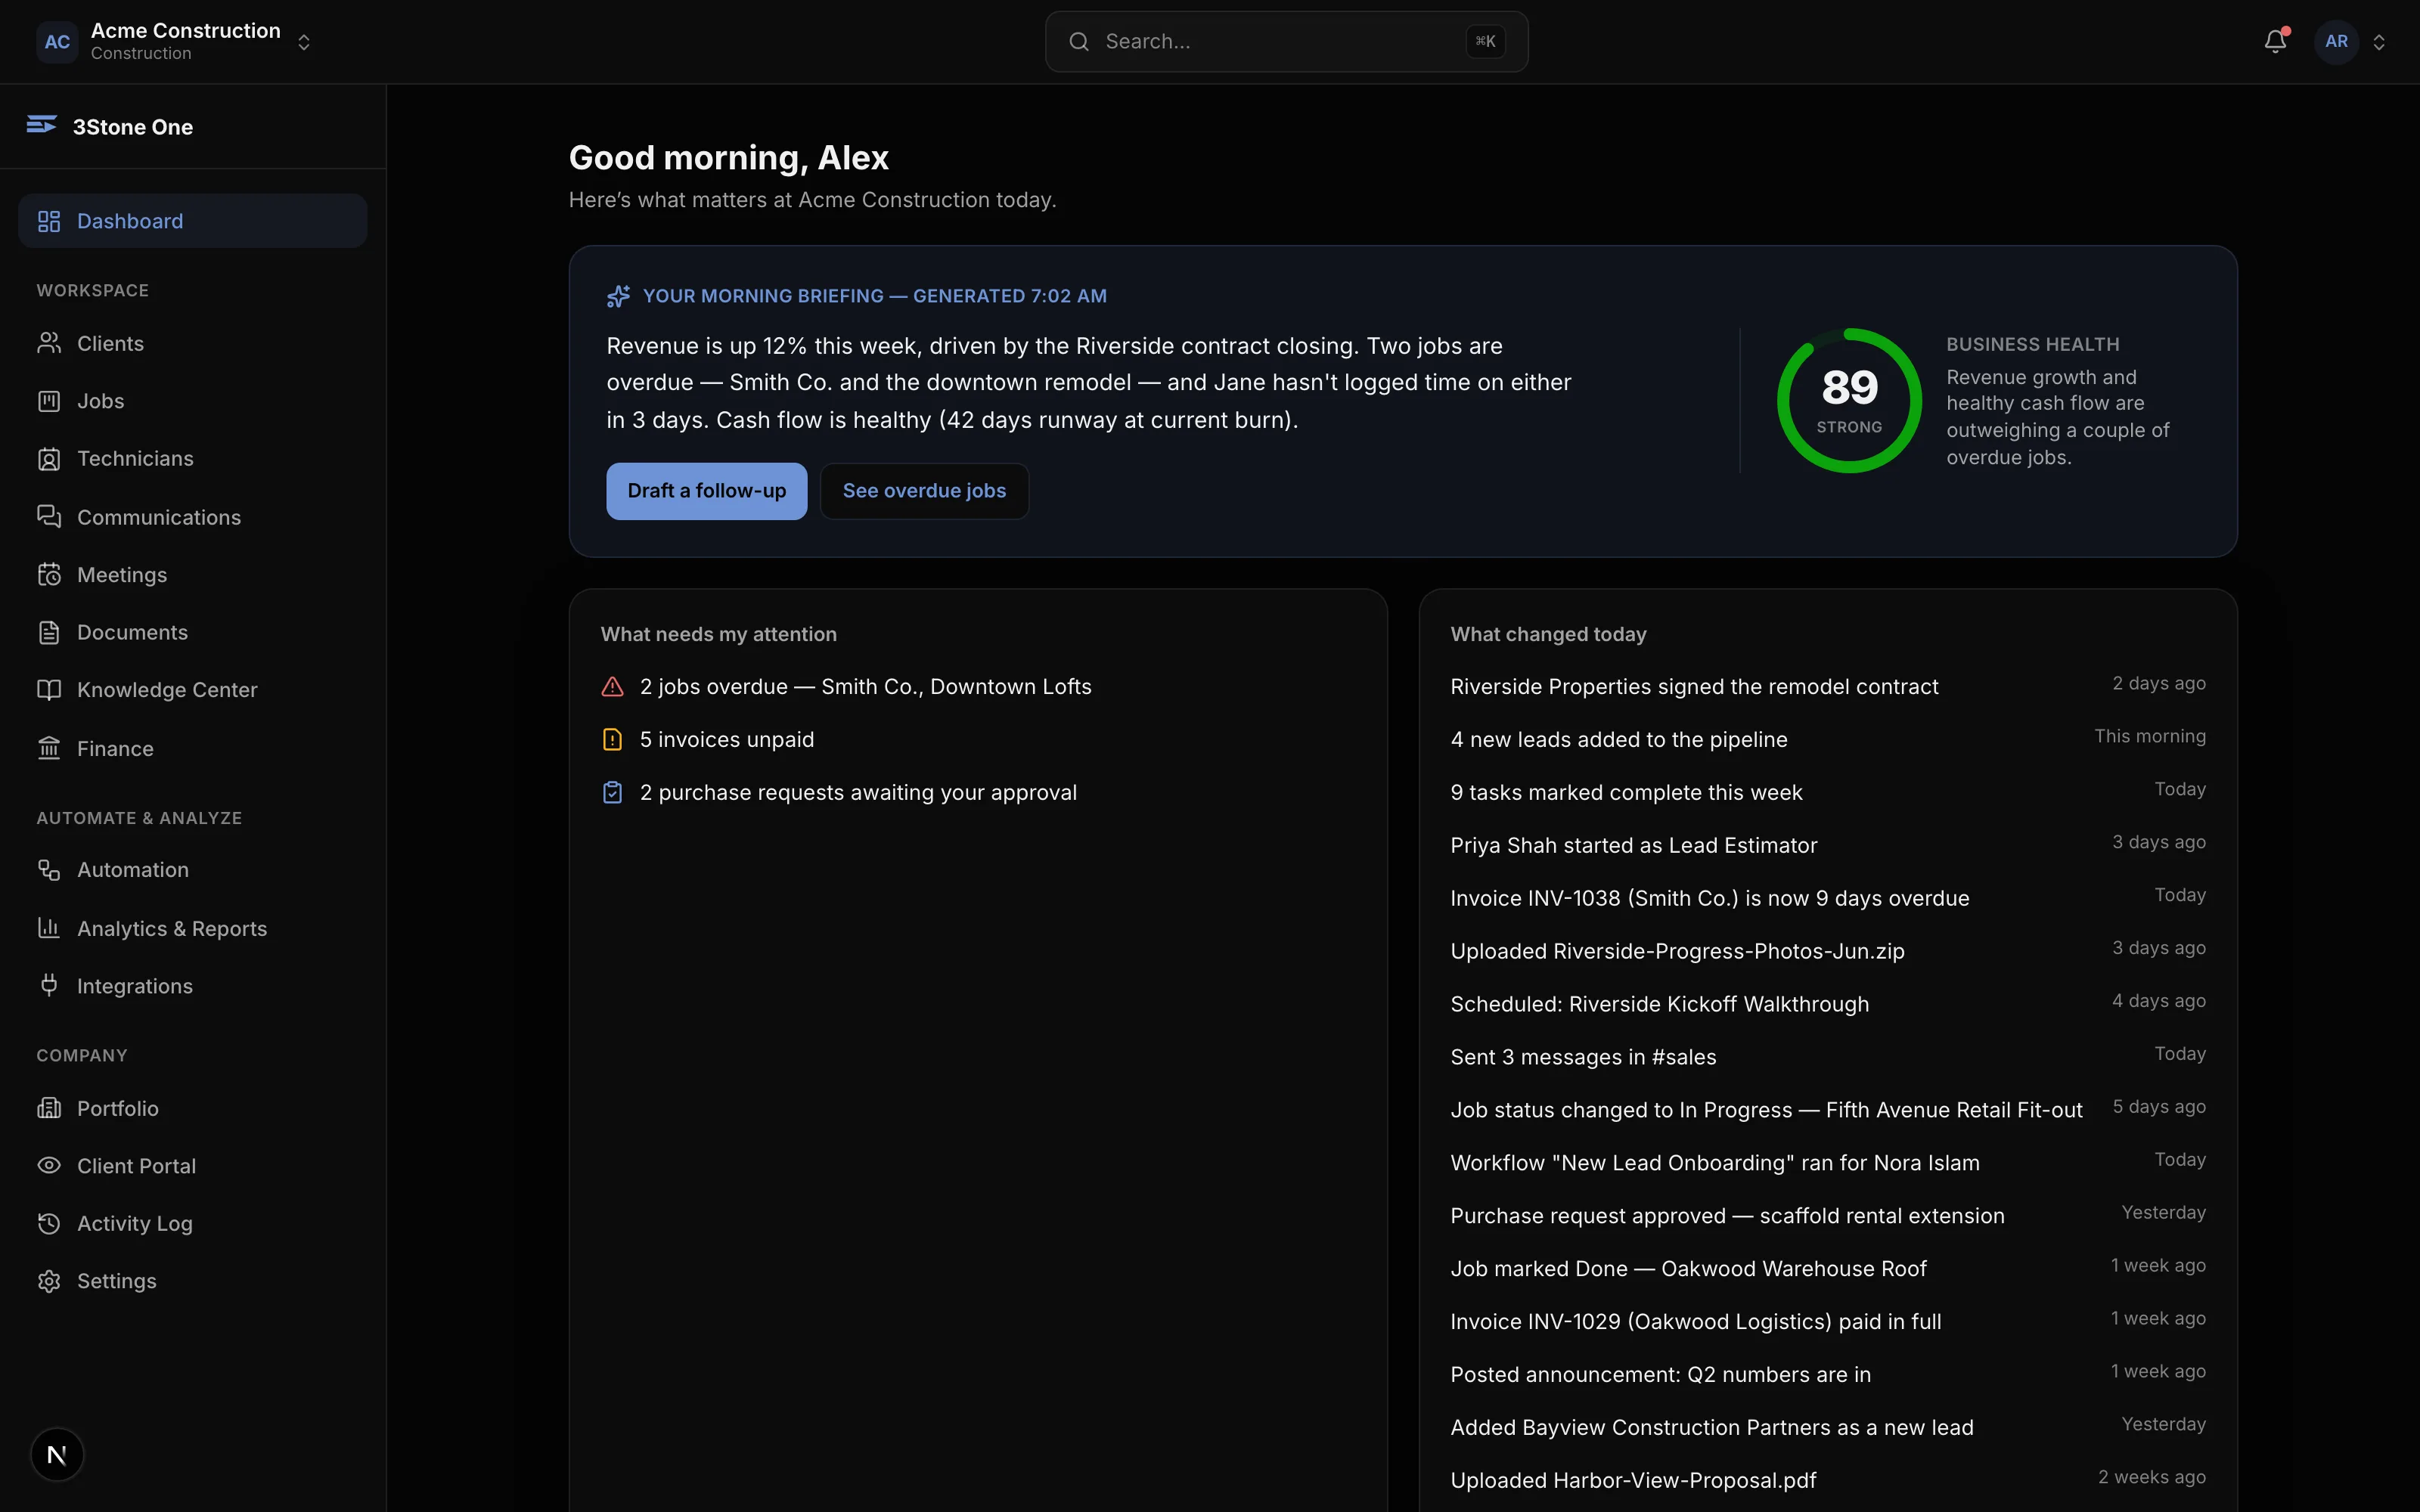
Task: Click the magnifier icon in search bar
Action: point(1079,41)
